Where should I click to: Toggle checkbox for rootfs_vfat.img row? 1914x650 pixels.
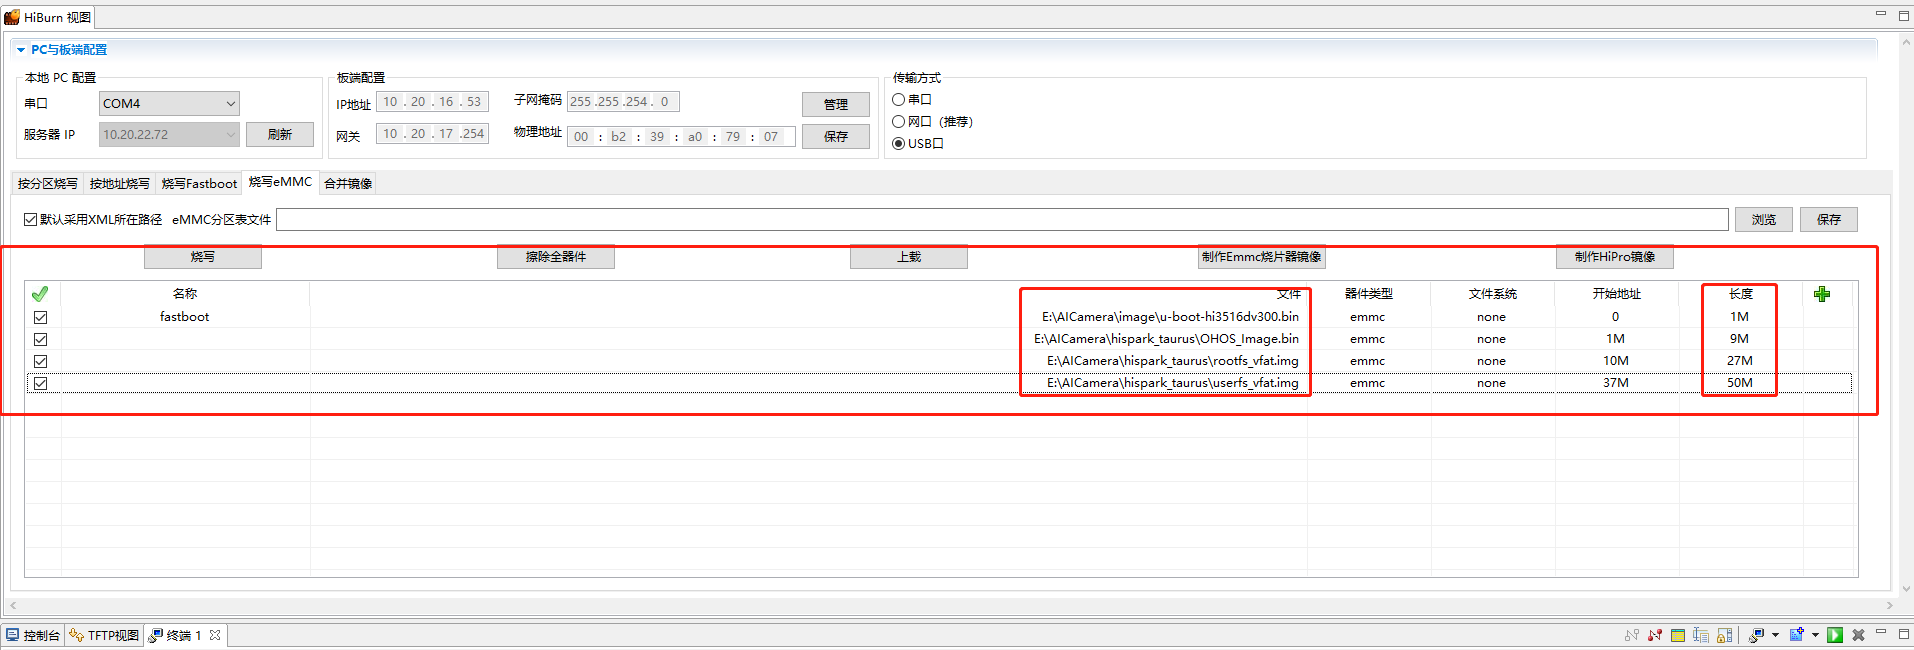pyautogui.click(x=40, y=361)
